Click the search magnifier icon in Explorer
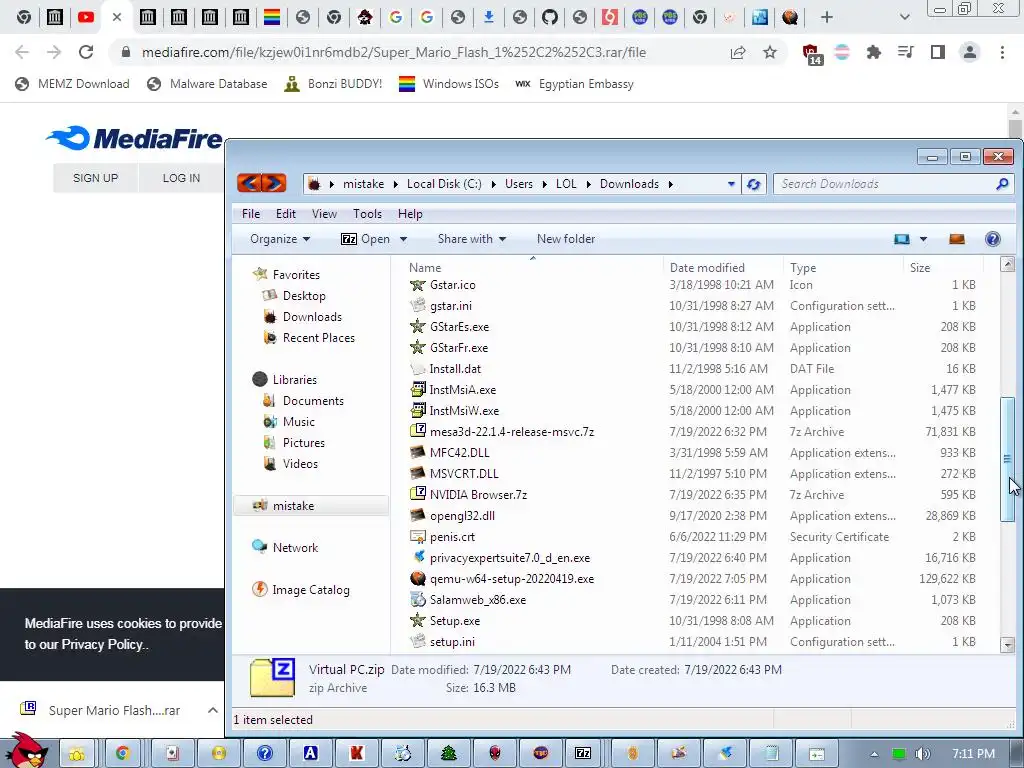 (1002, 184)
